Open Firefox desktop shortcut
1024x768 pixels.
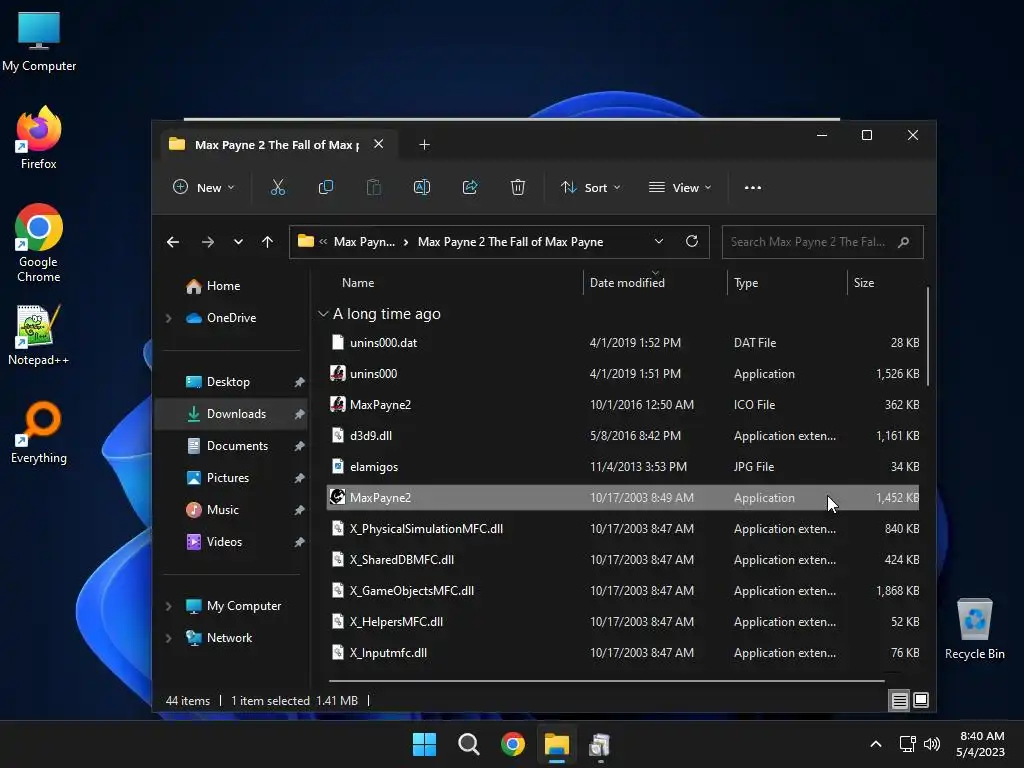39,138
